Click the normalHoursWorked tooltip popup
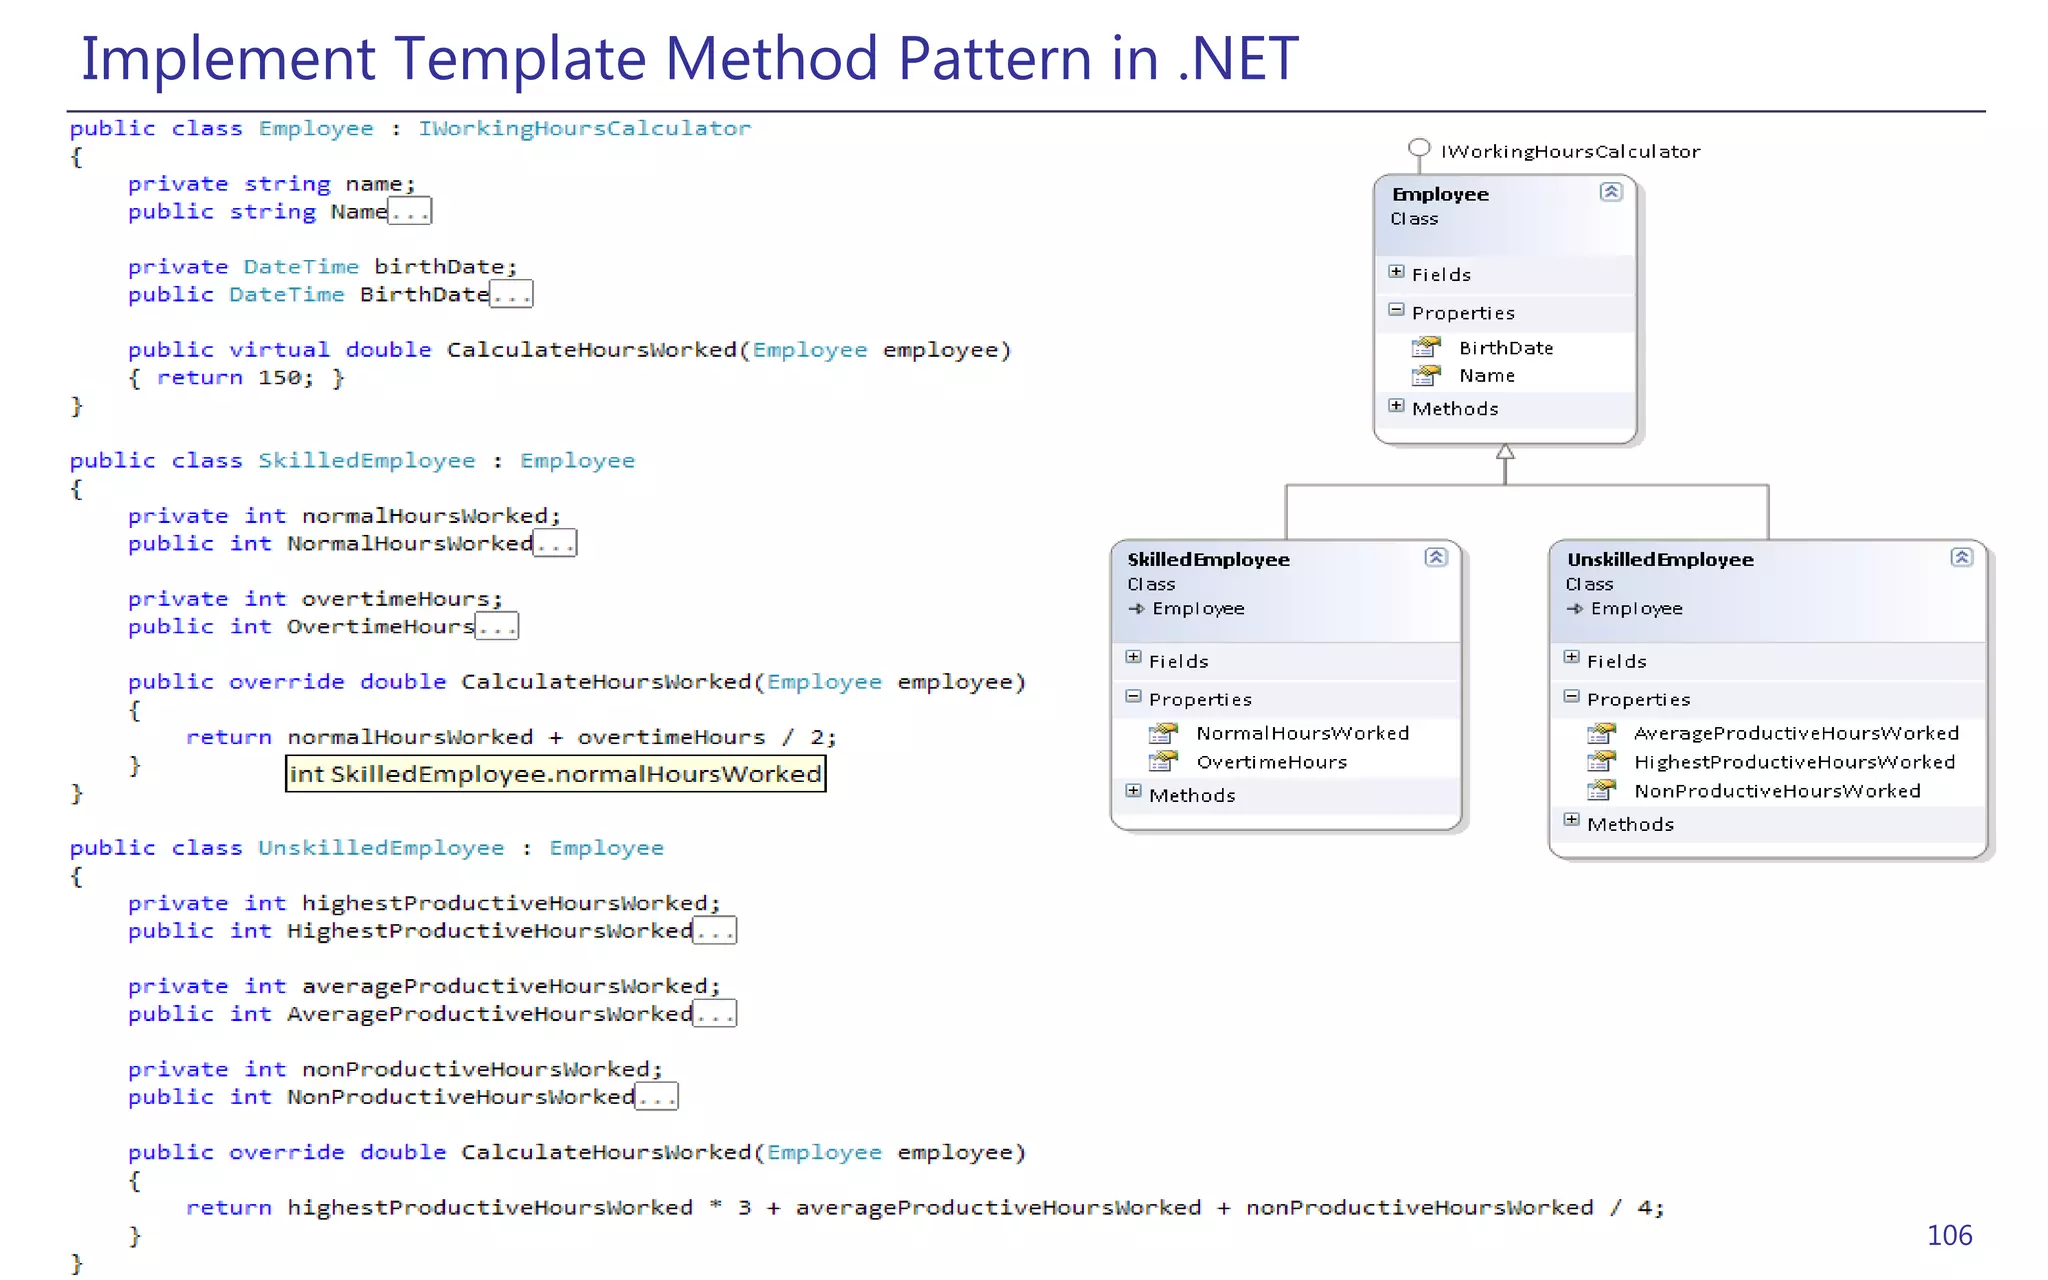Screen dimensions: 2048x1280 tap(555, 774)
